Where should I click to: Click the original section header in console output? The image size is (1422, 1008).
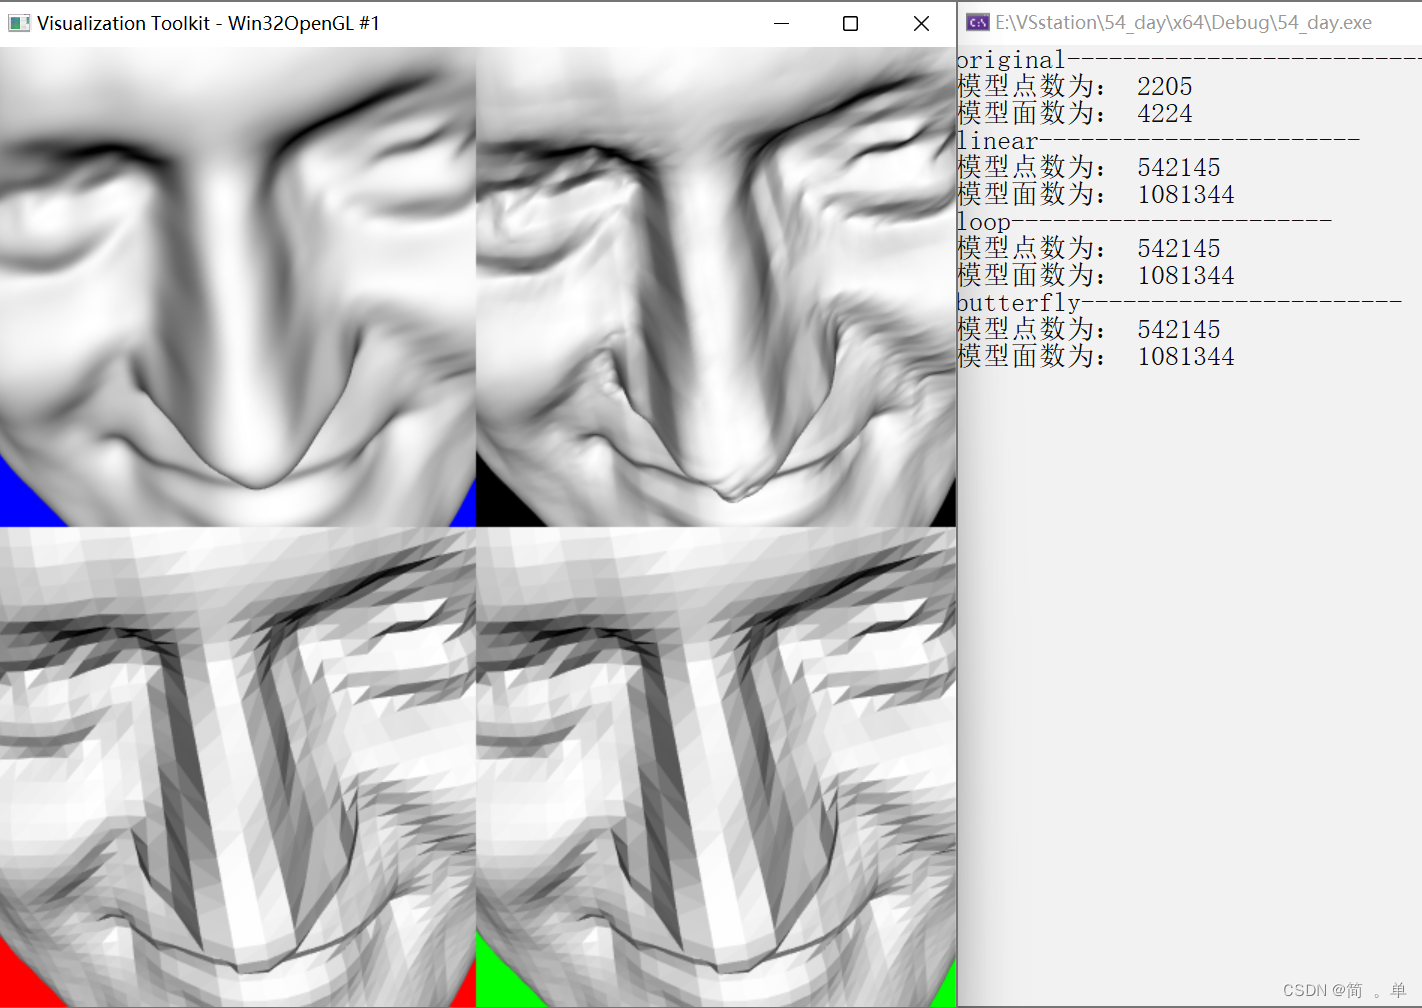pos(1010,59)
